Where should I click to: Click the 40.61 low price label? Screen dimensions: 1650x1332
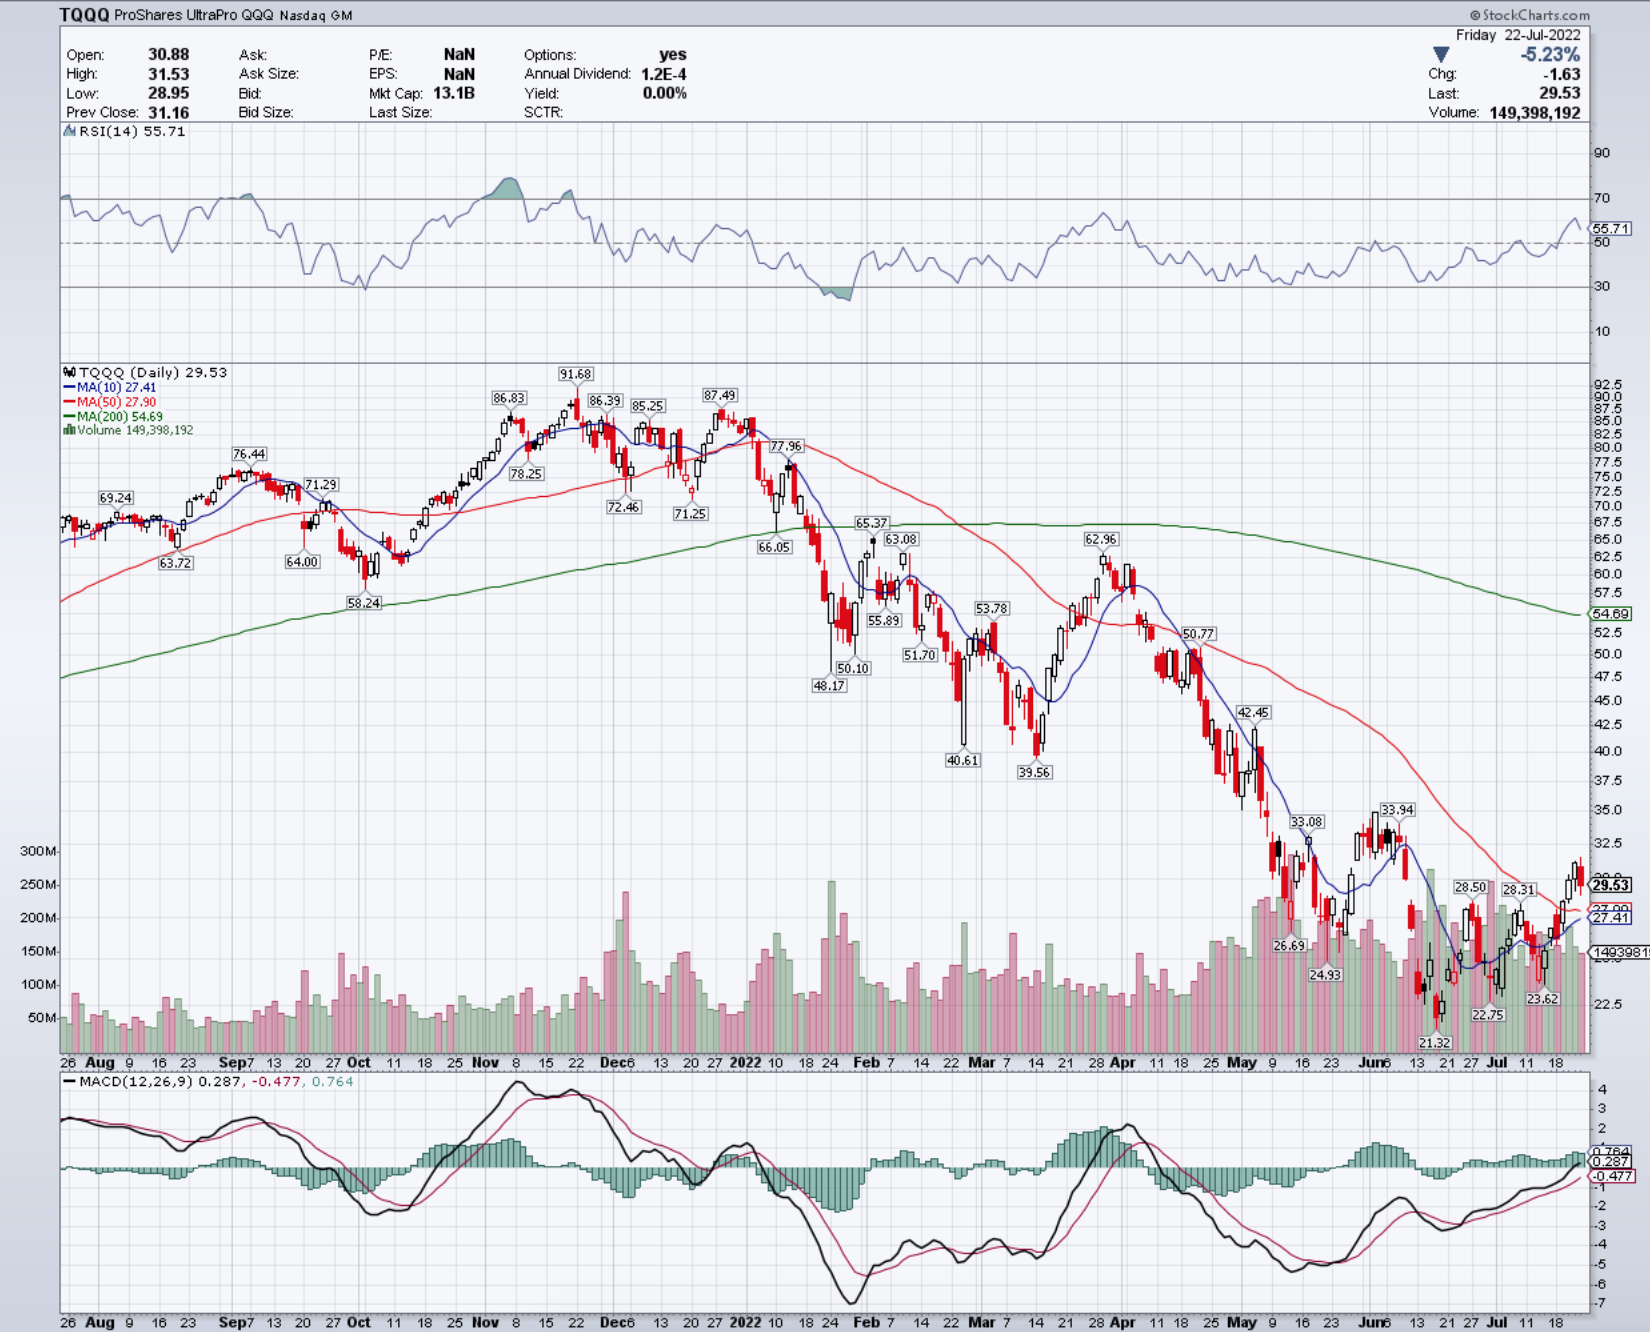click(x=963, y=760)
